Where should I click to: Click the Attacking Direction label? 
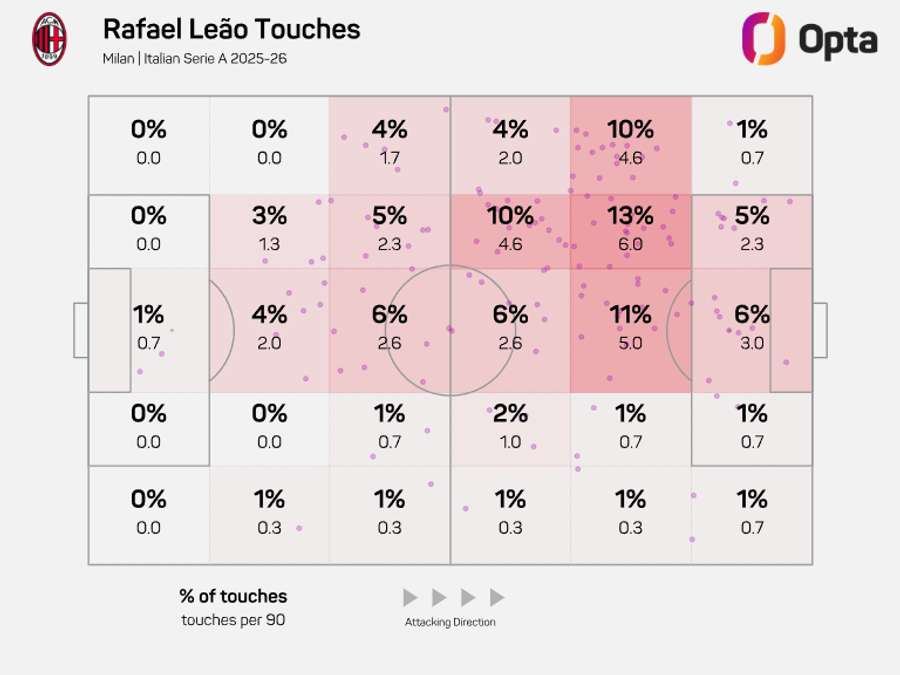[450, 622]
